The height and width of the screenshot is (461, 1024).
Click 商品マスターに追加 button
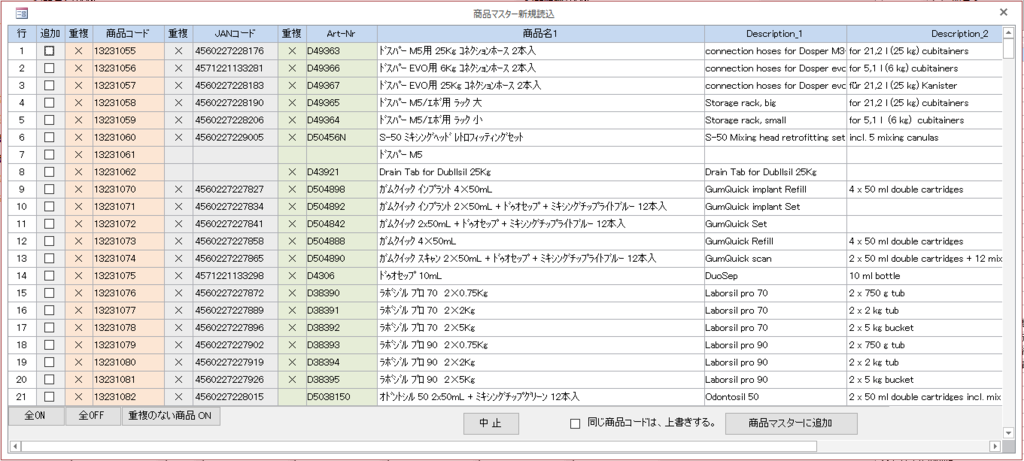point(791,424)
